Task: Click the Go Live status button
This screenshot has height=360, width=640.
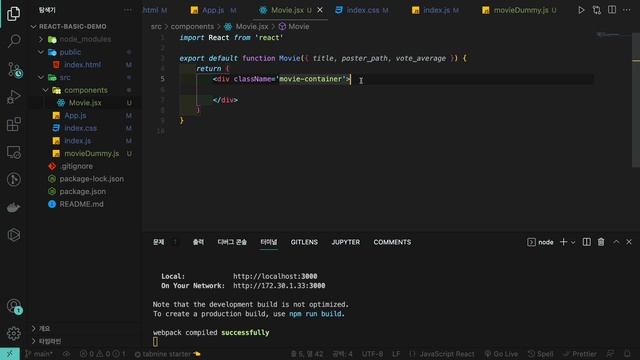Action: [501, 354]
